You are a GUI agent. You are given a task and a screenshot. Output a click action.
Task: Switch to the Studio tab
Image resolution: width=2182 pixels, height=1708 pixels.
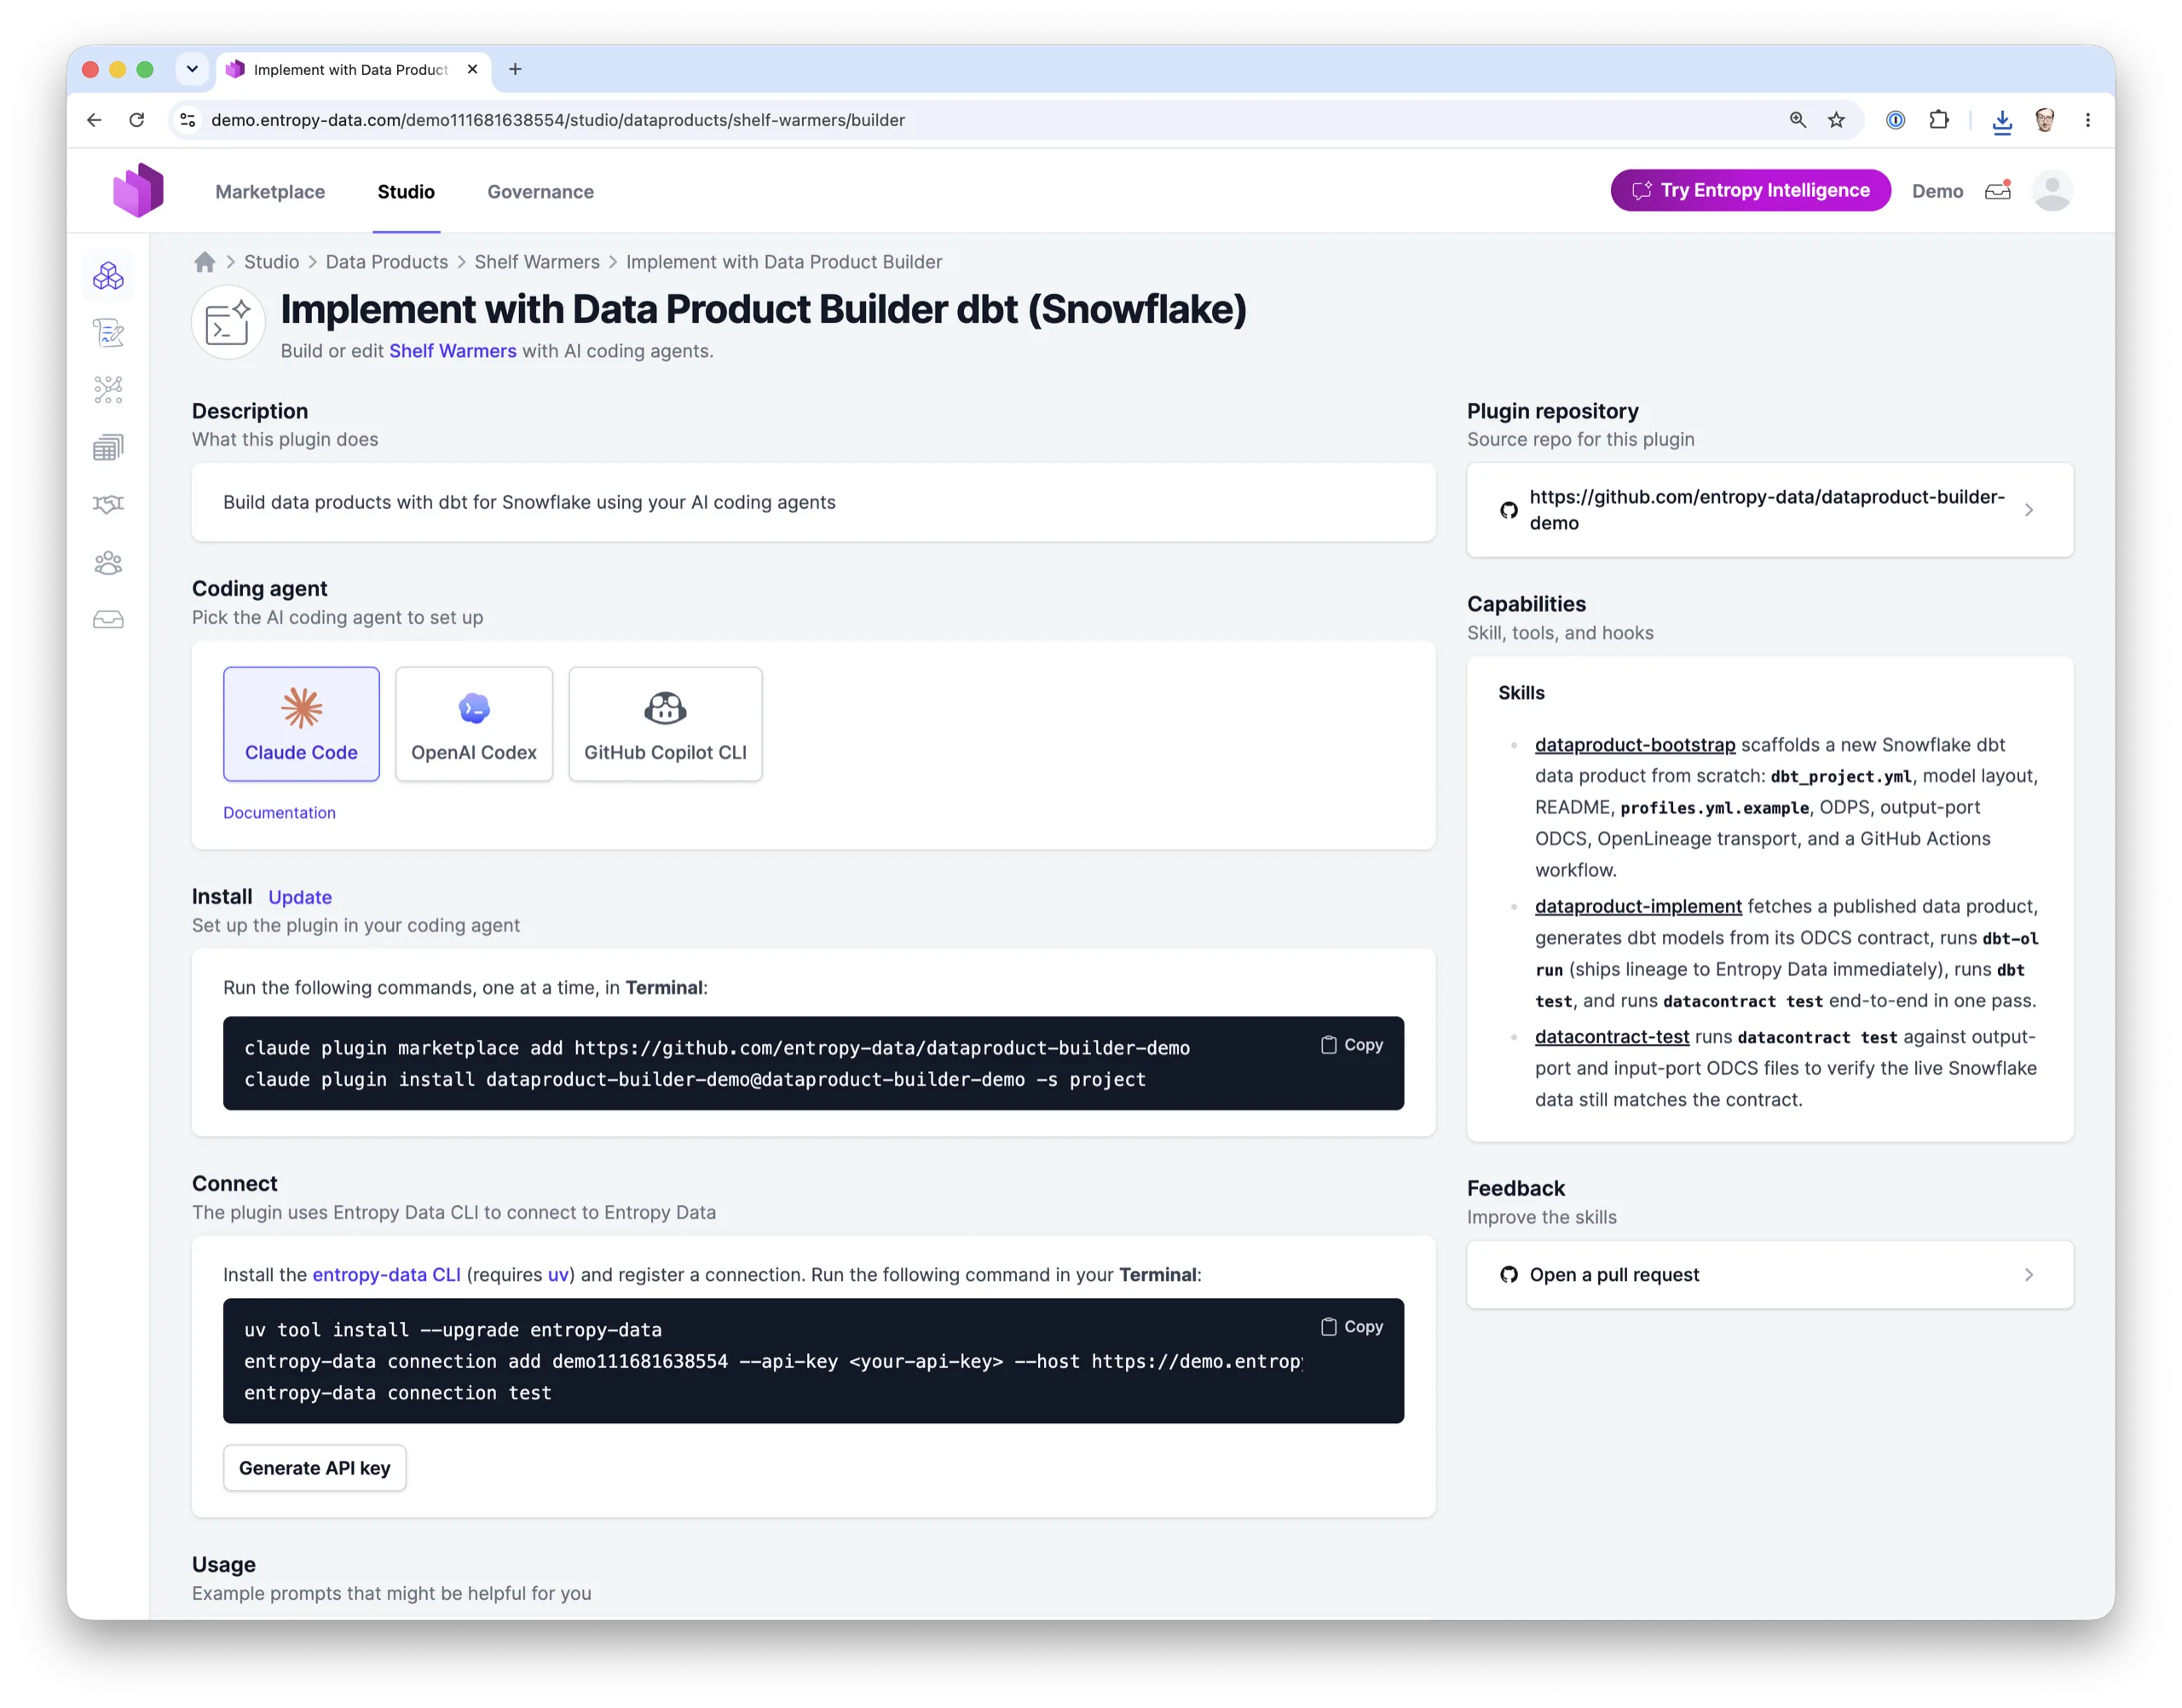406,191
